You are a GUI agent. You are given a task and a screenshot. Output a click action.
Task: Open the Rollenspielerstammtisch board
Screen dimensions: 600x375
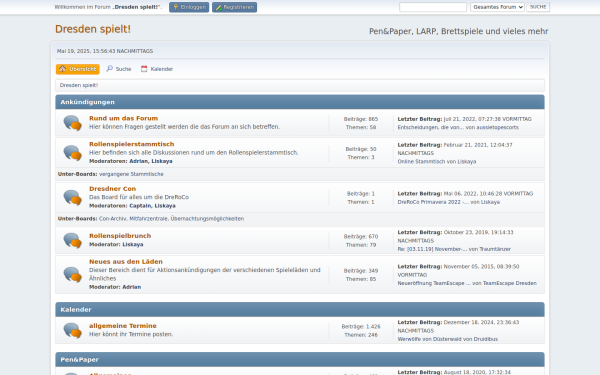(x=132, y=144)
